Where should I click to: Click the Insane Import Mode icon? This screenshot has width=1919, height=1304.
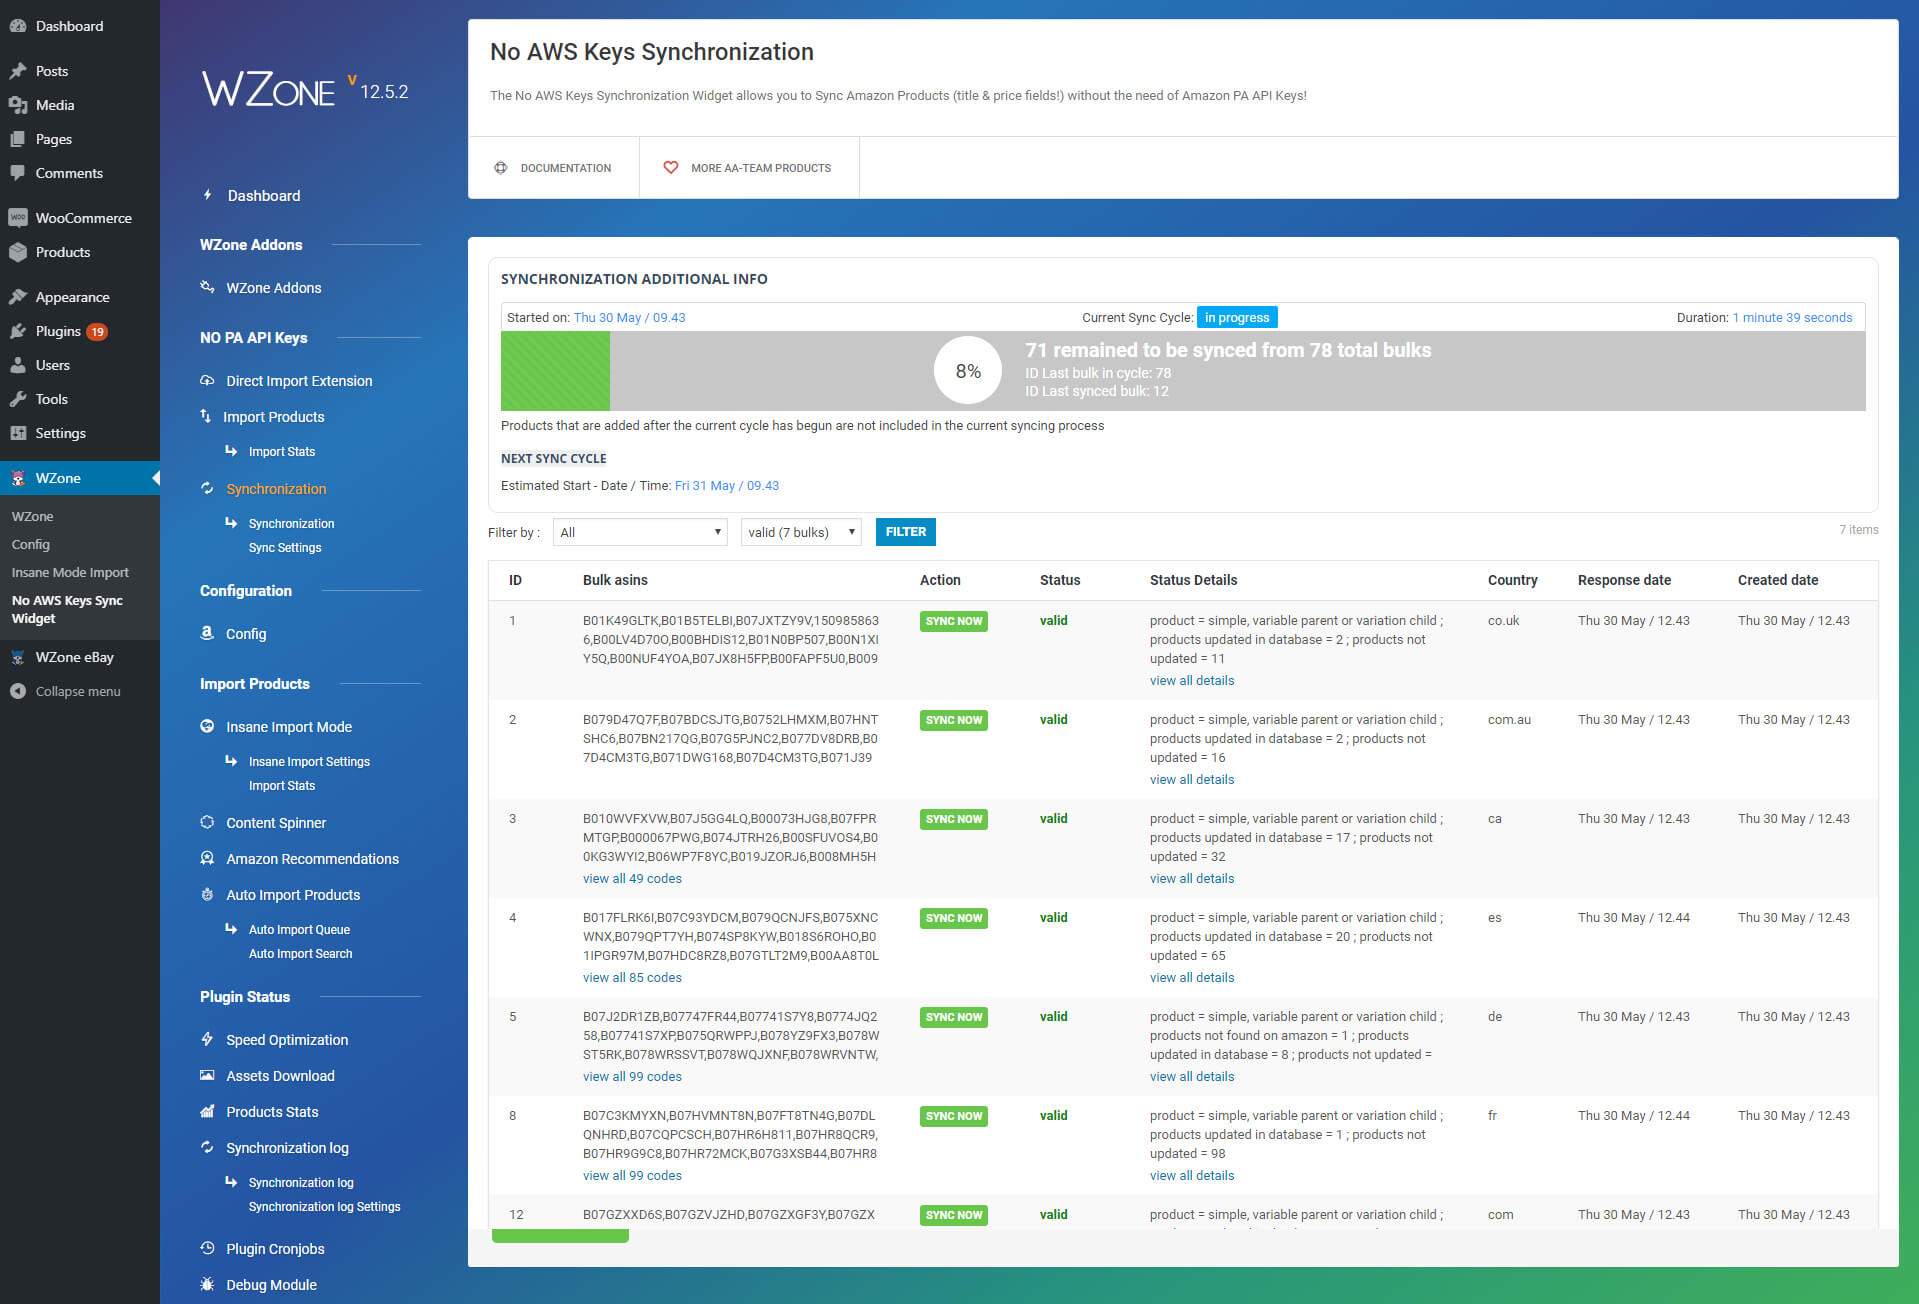pyautogui.click(x=207, y=727)
